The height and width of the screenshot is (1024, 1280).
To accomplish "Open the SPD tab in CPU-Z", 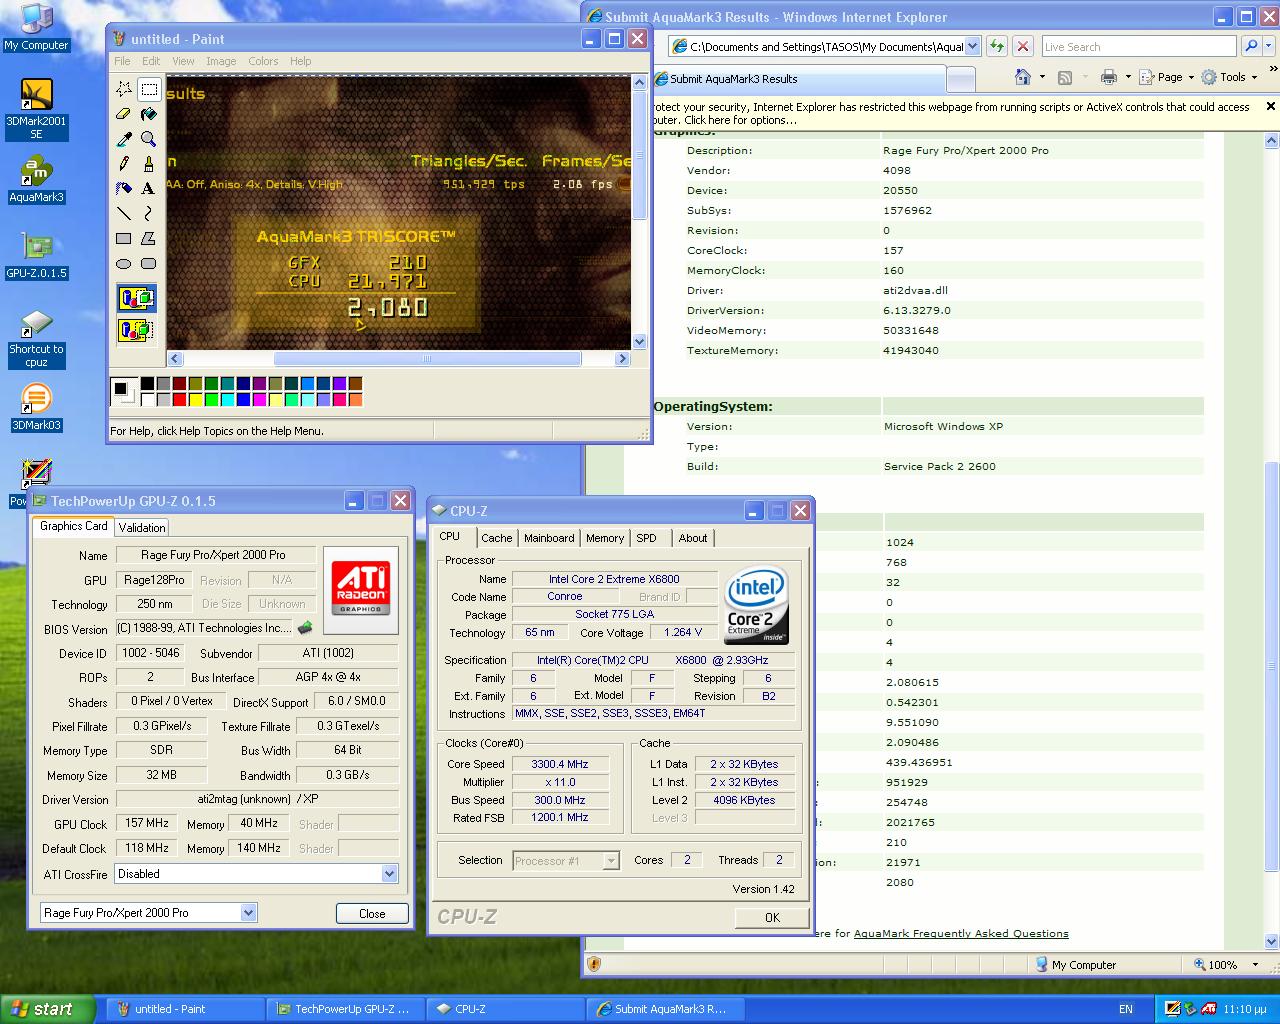I will click(647, 538).
